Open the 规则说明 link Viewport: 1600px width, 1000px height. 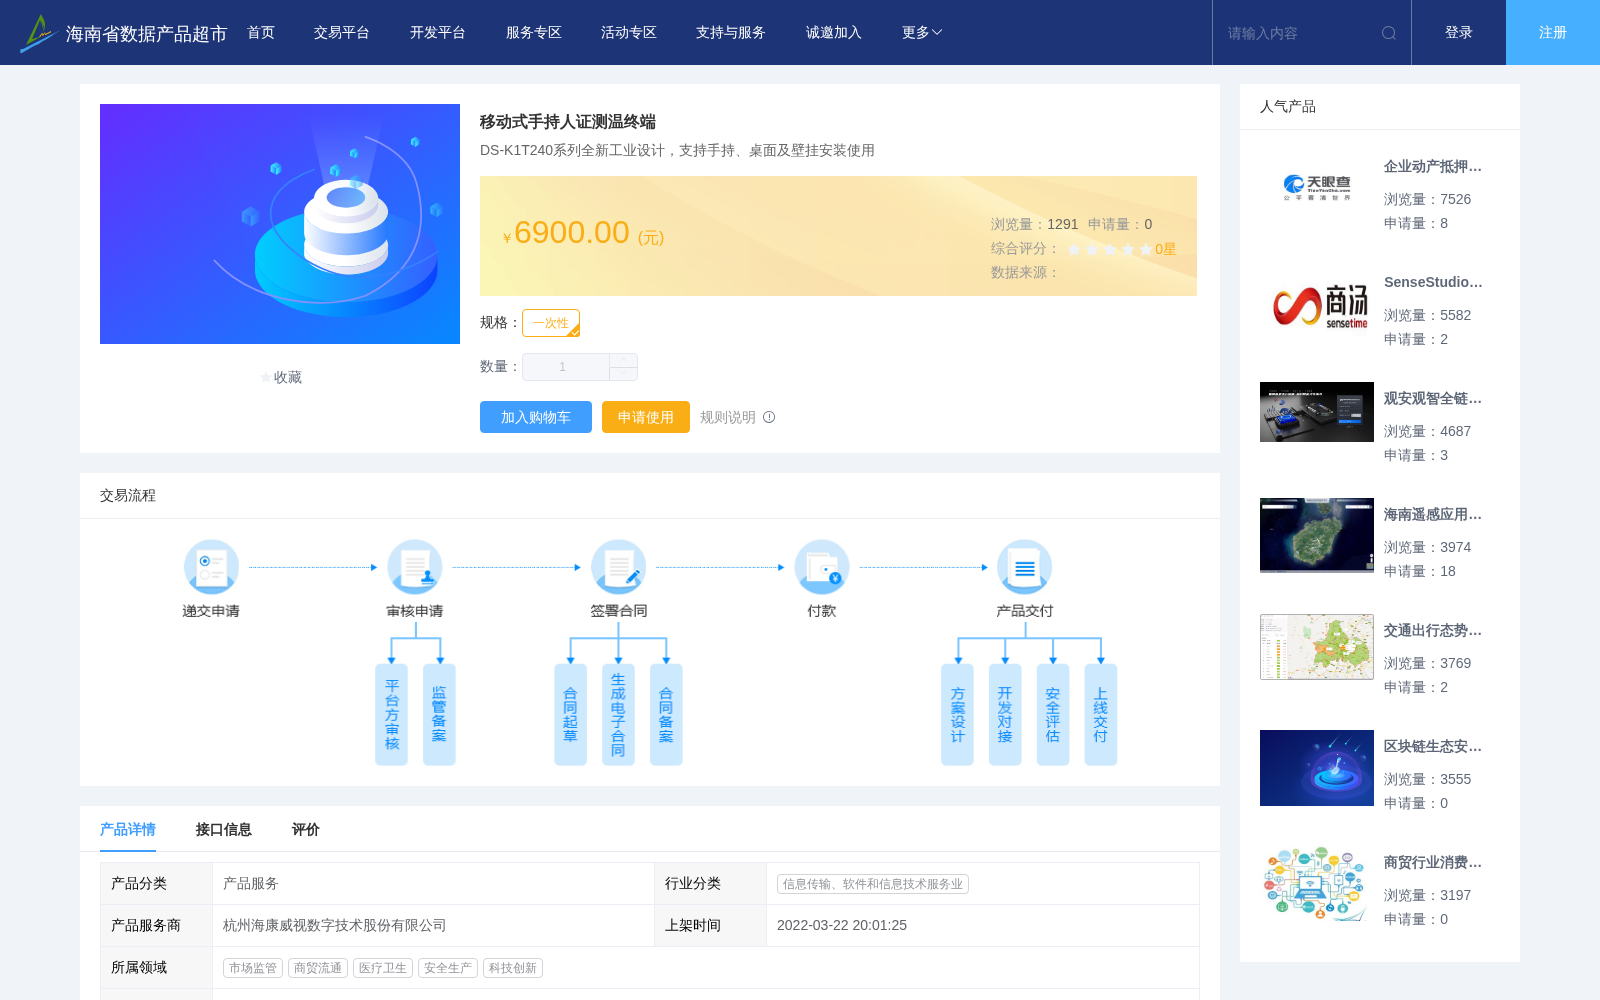click(728, 417)
